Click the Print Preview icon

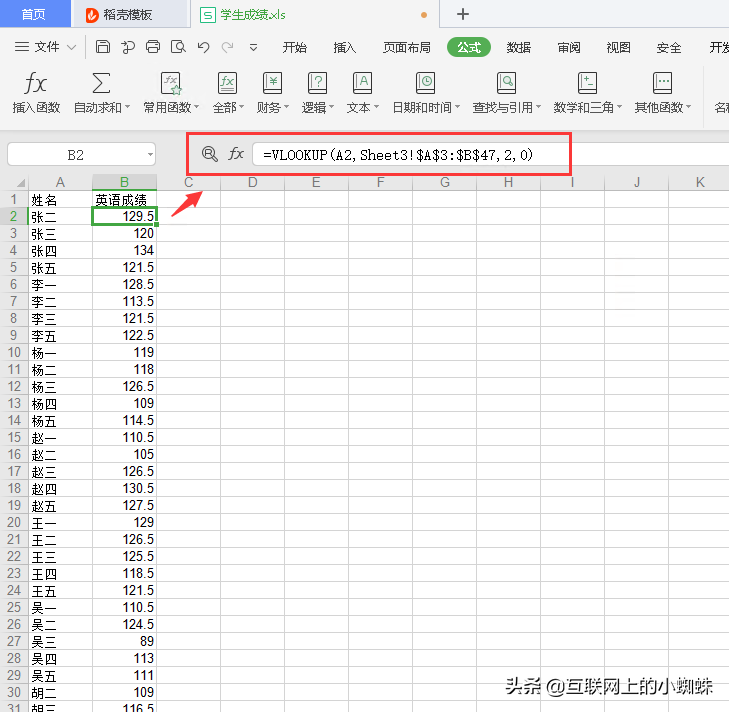(x=178, y=47)
